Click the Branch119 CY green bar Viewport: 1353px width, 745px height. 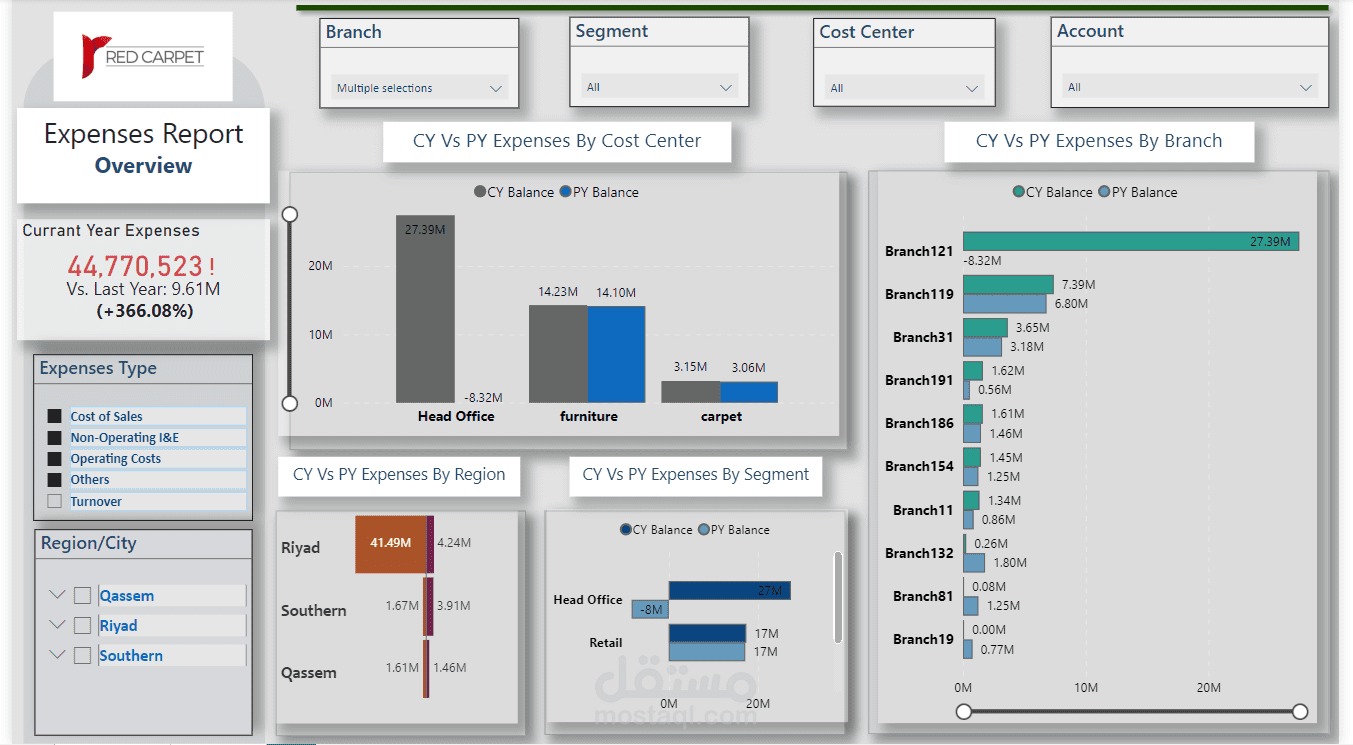pyautogui.click(x=1008, y=284)
